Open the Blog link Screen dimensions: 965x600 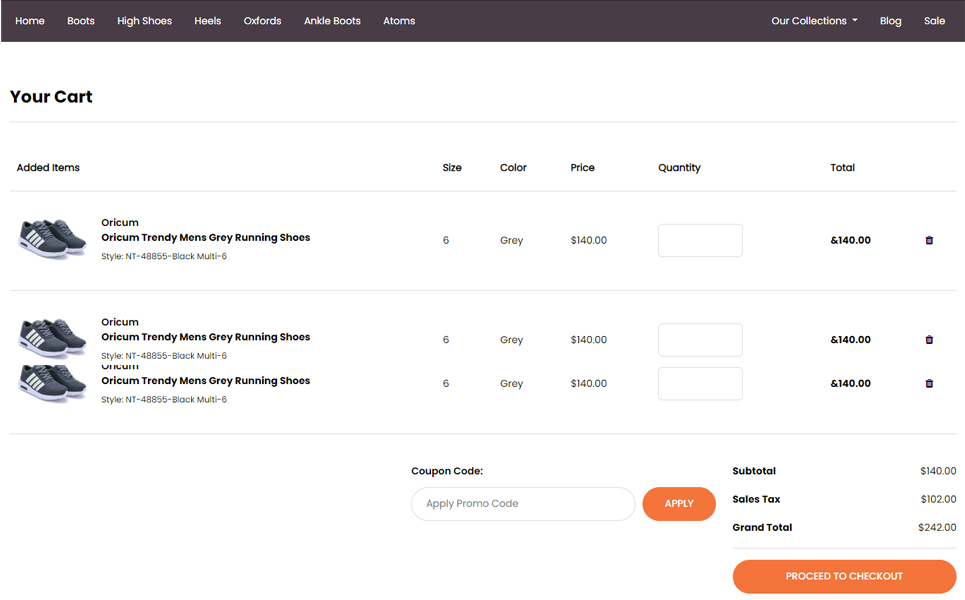pos(890,21)
